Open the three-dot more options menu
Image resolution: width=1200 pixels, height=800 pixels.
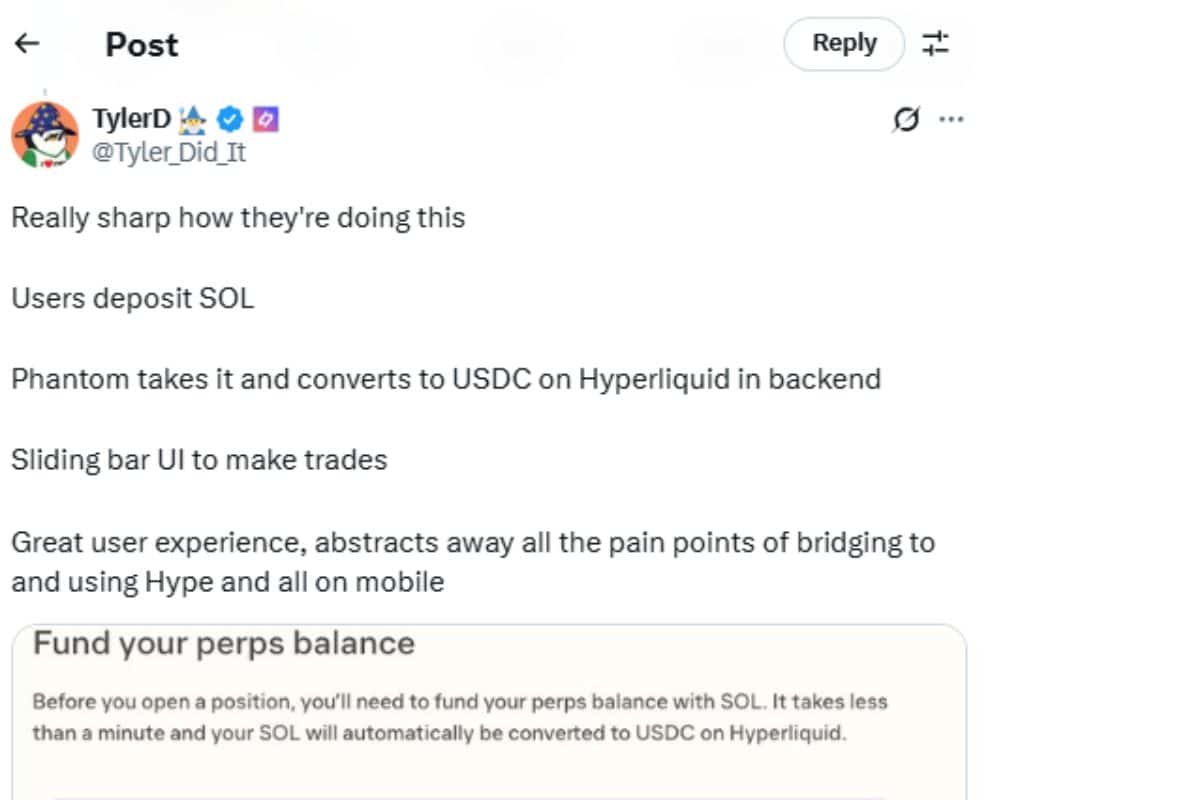[951, 120]
